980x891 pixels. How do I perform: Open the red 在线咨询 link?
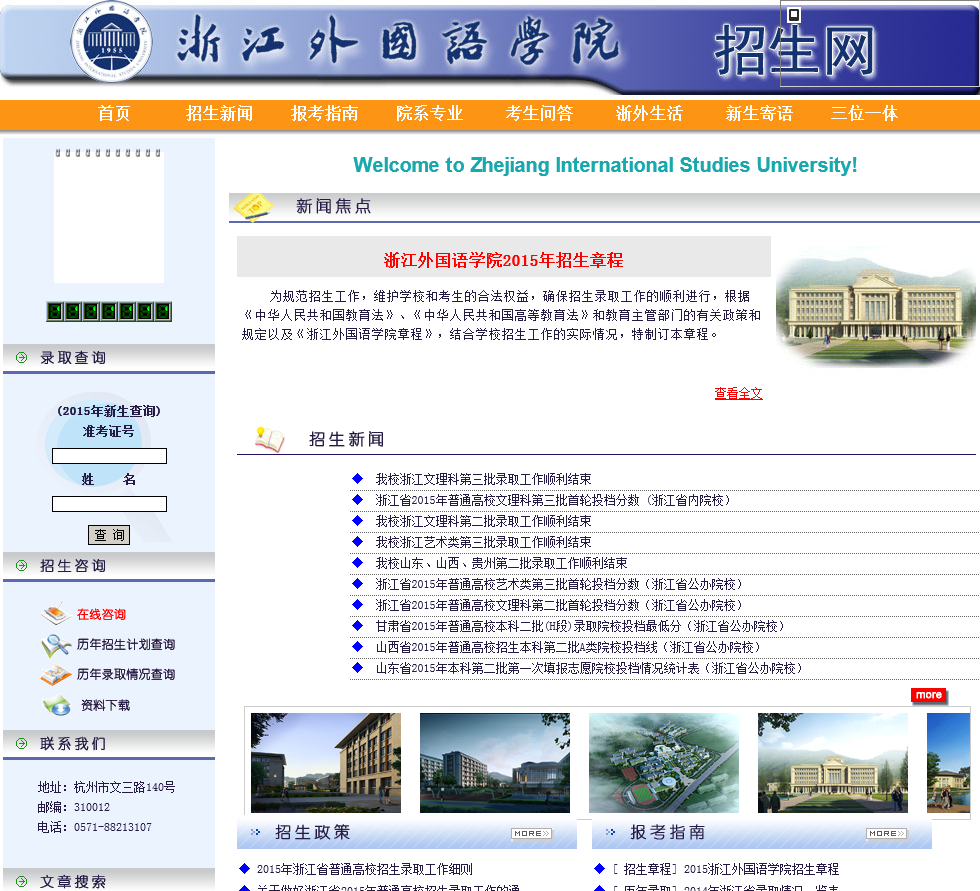click(x=101, y=615)
